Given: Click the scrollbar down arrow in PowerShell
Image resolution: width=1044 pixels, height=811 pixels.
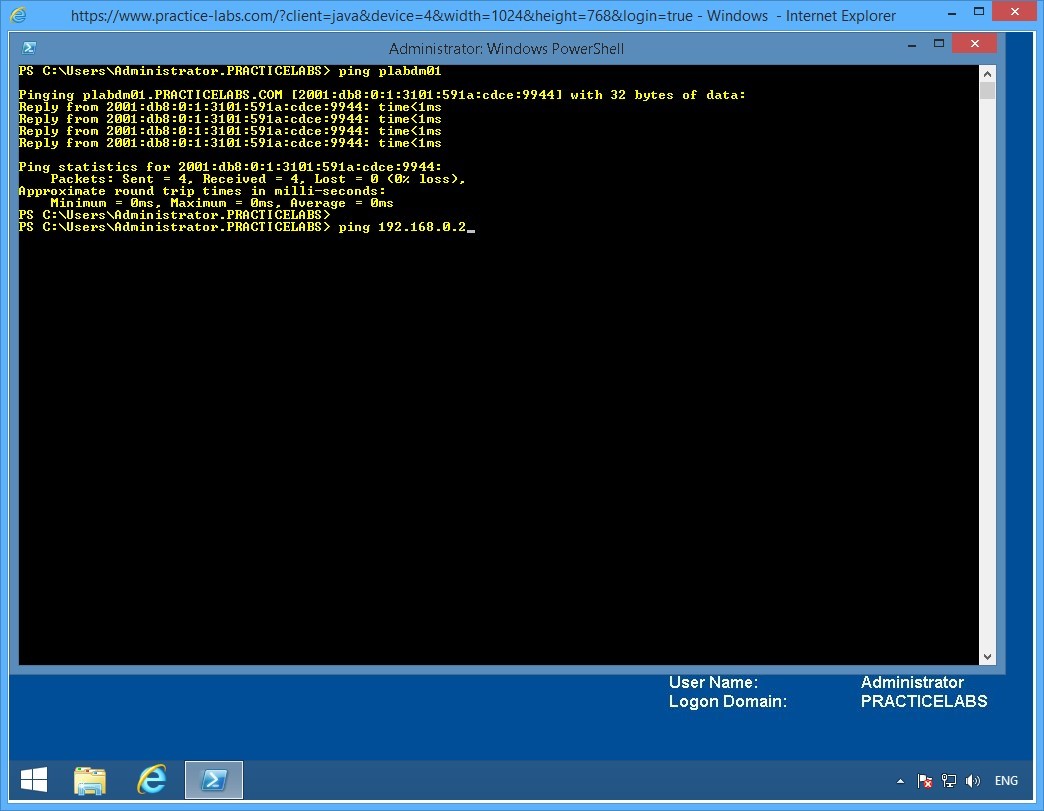Looking at the screenshot, I should [988, 655].
